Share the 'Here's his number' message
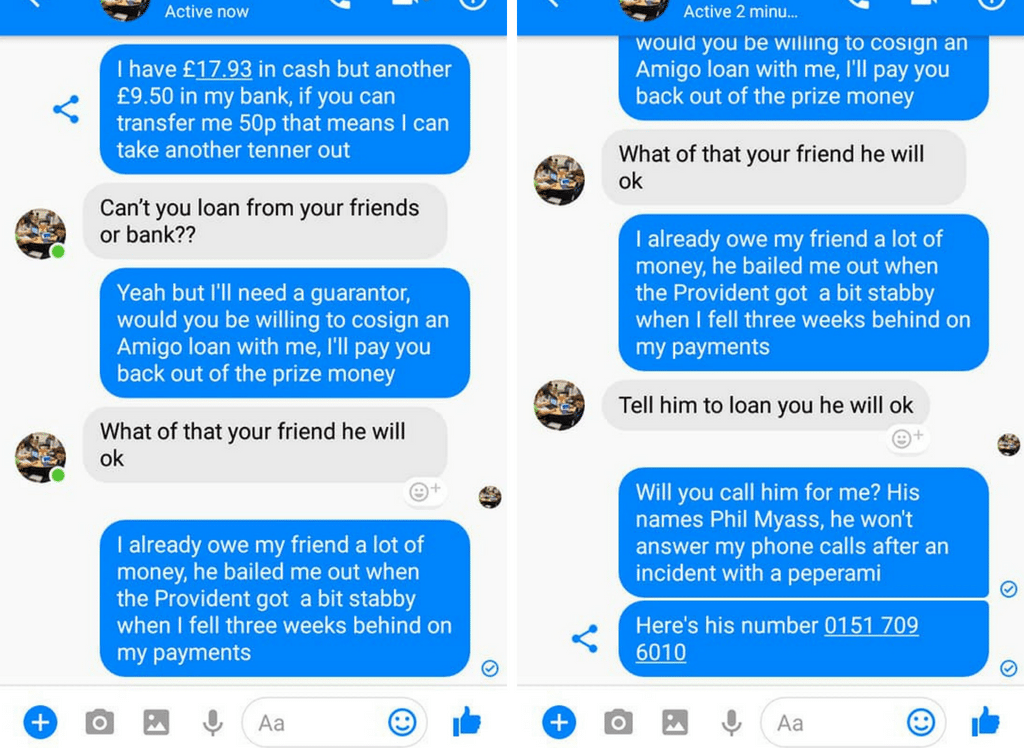 pos(584,638)
